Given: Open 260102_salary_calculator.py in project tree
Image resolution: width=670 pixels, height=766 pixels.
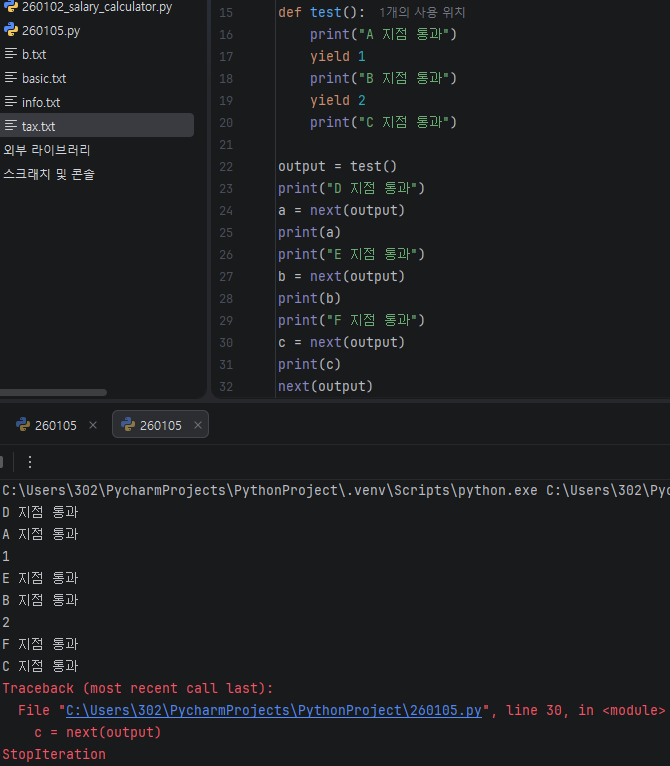Looking at the screenshot, I should tap(97, 7).
